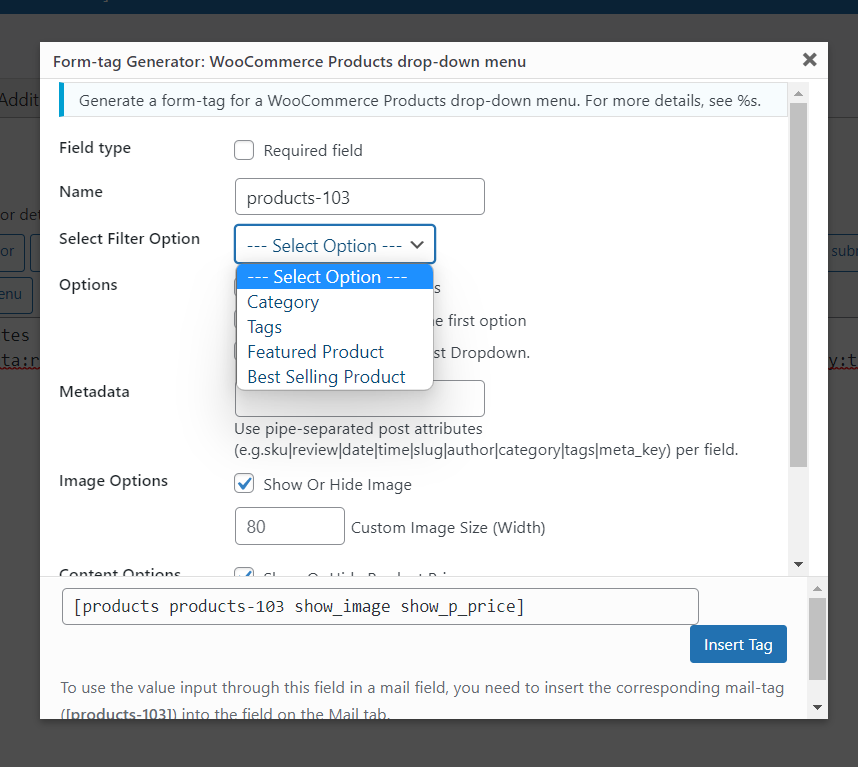This screenshot has width=858, height=767.
Task: Click the Custom Image Size (Width) label
Action: tap(448, 528)
